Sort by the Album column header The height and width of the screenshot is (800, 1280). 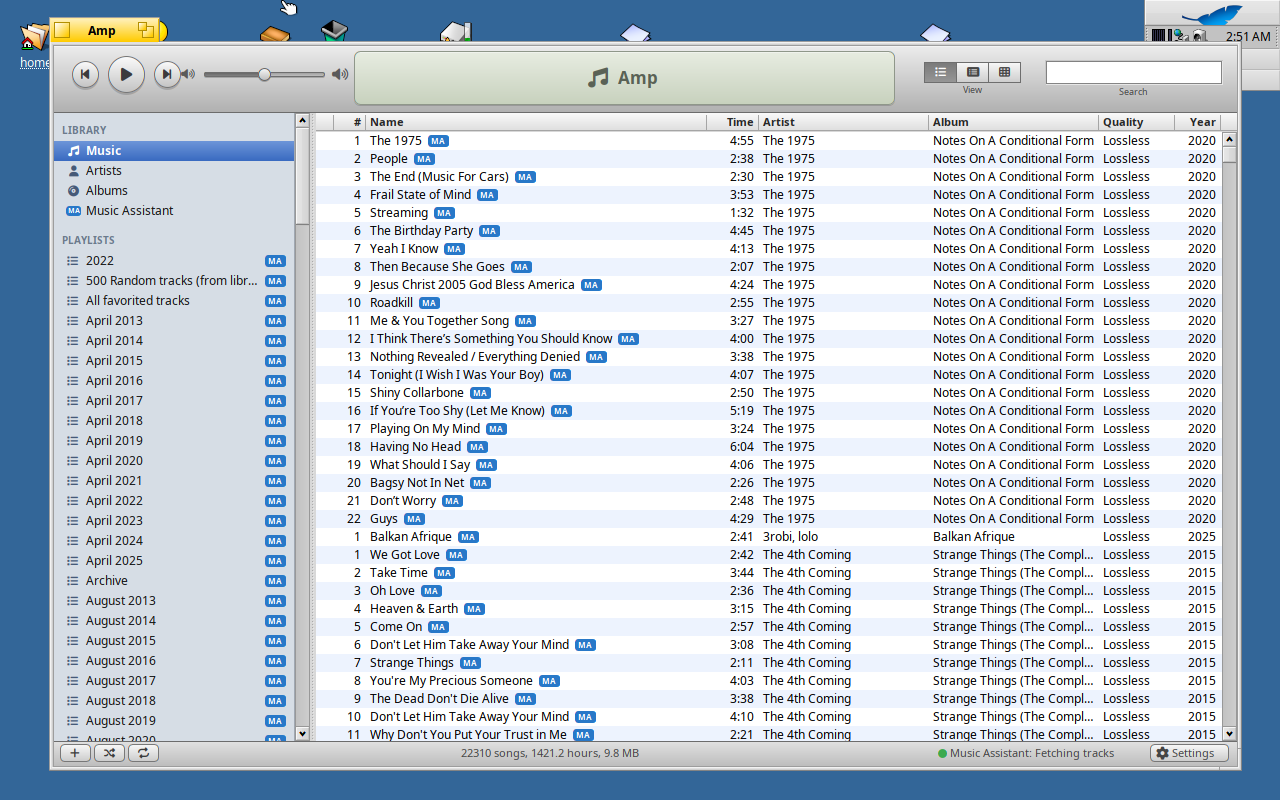coord(1013,122)
